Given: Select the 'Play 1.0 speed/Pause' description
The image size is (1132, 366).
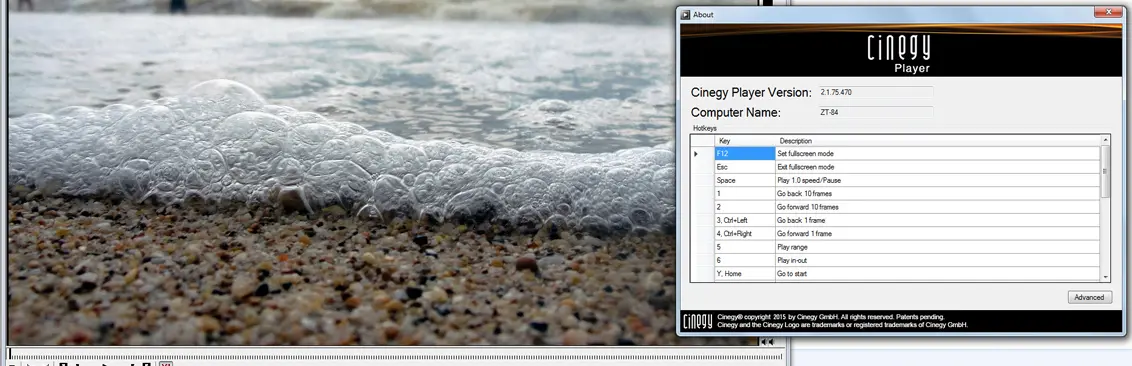Looking at the screenshot, I should [x=937, y=180].
